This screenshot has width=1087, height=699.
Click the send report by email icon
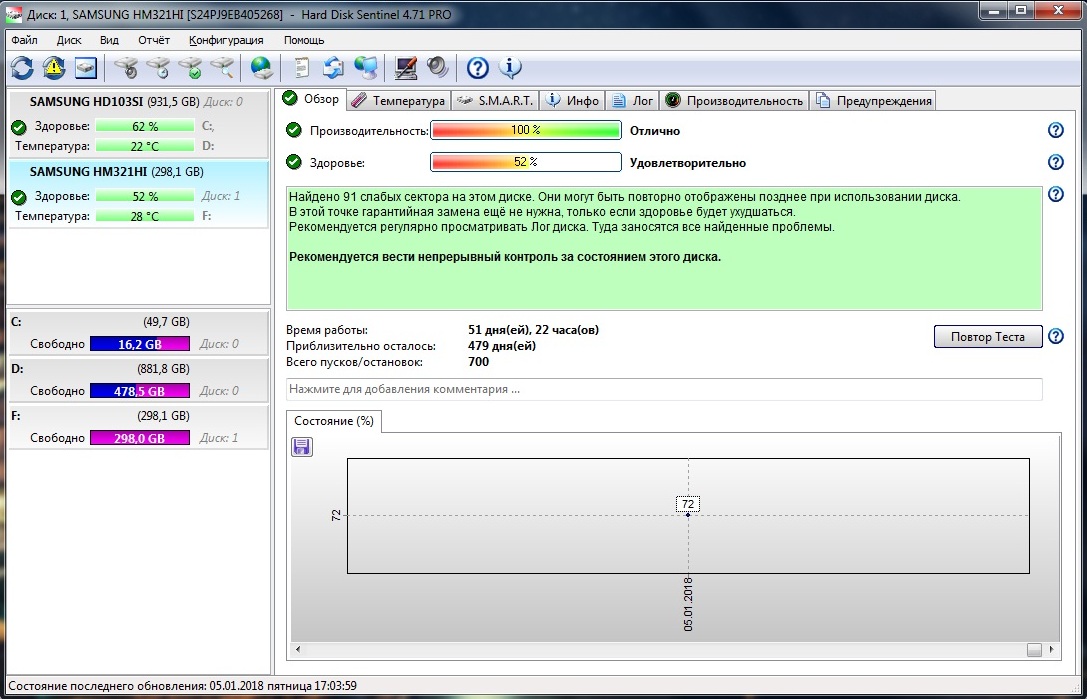click(x=333, y=68)
